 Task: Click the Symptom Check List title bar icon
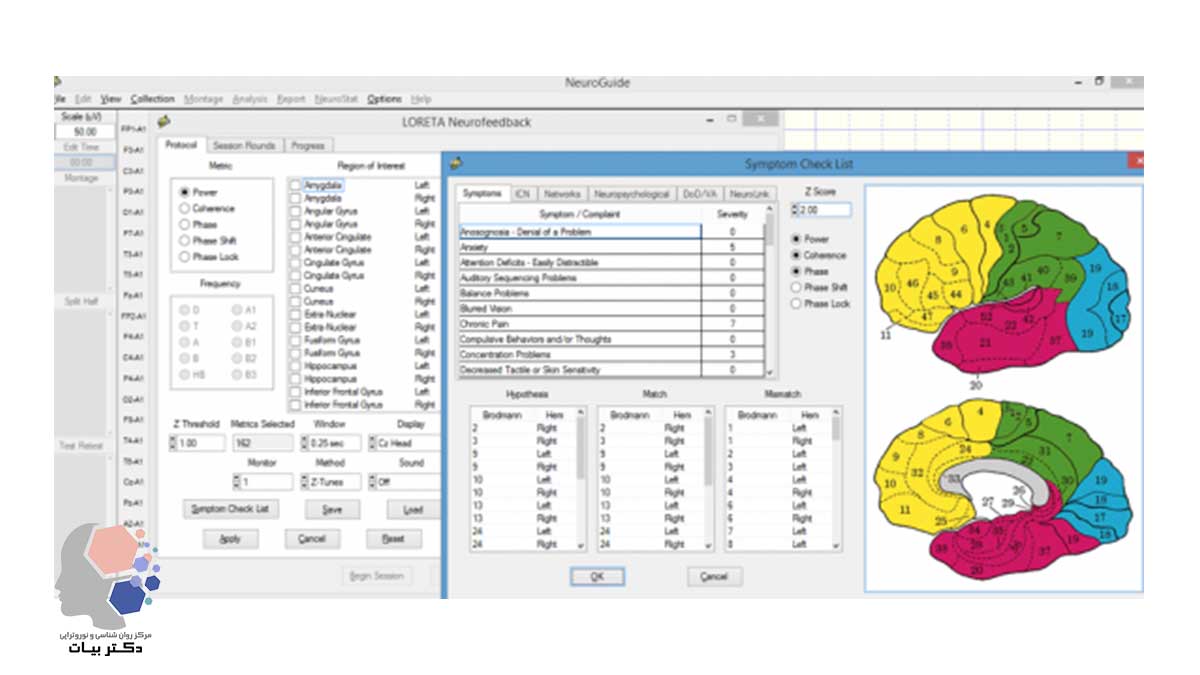[457, 163]
